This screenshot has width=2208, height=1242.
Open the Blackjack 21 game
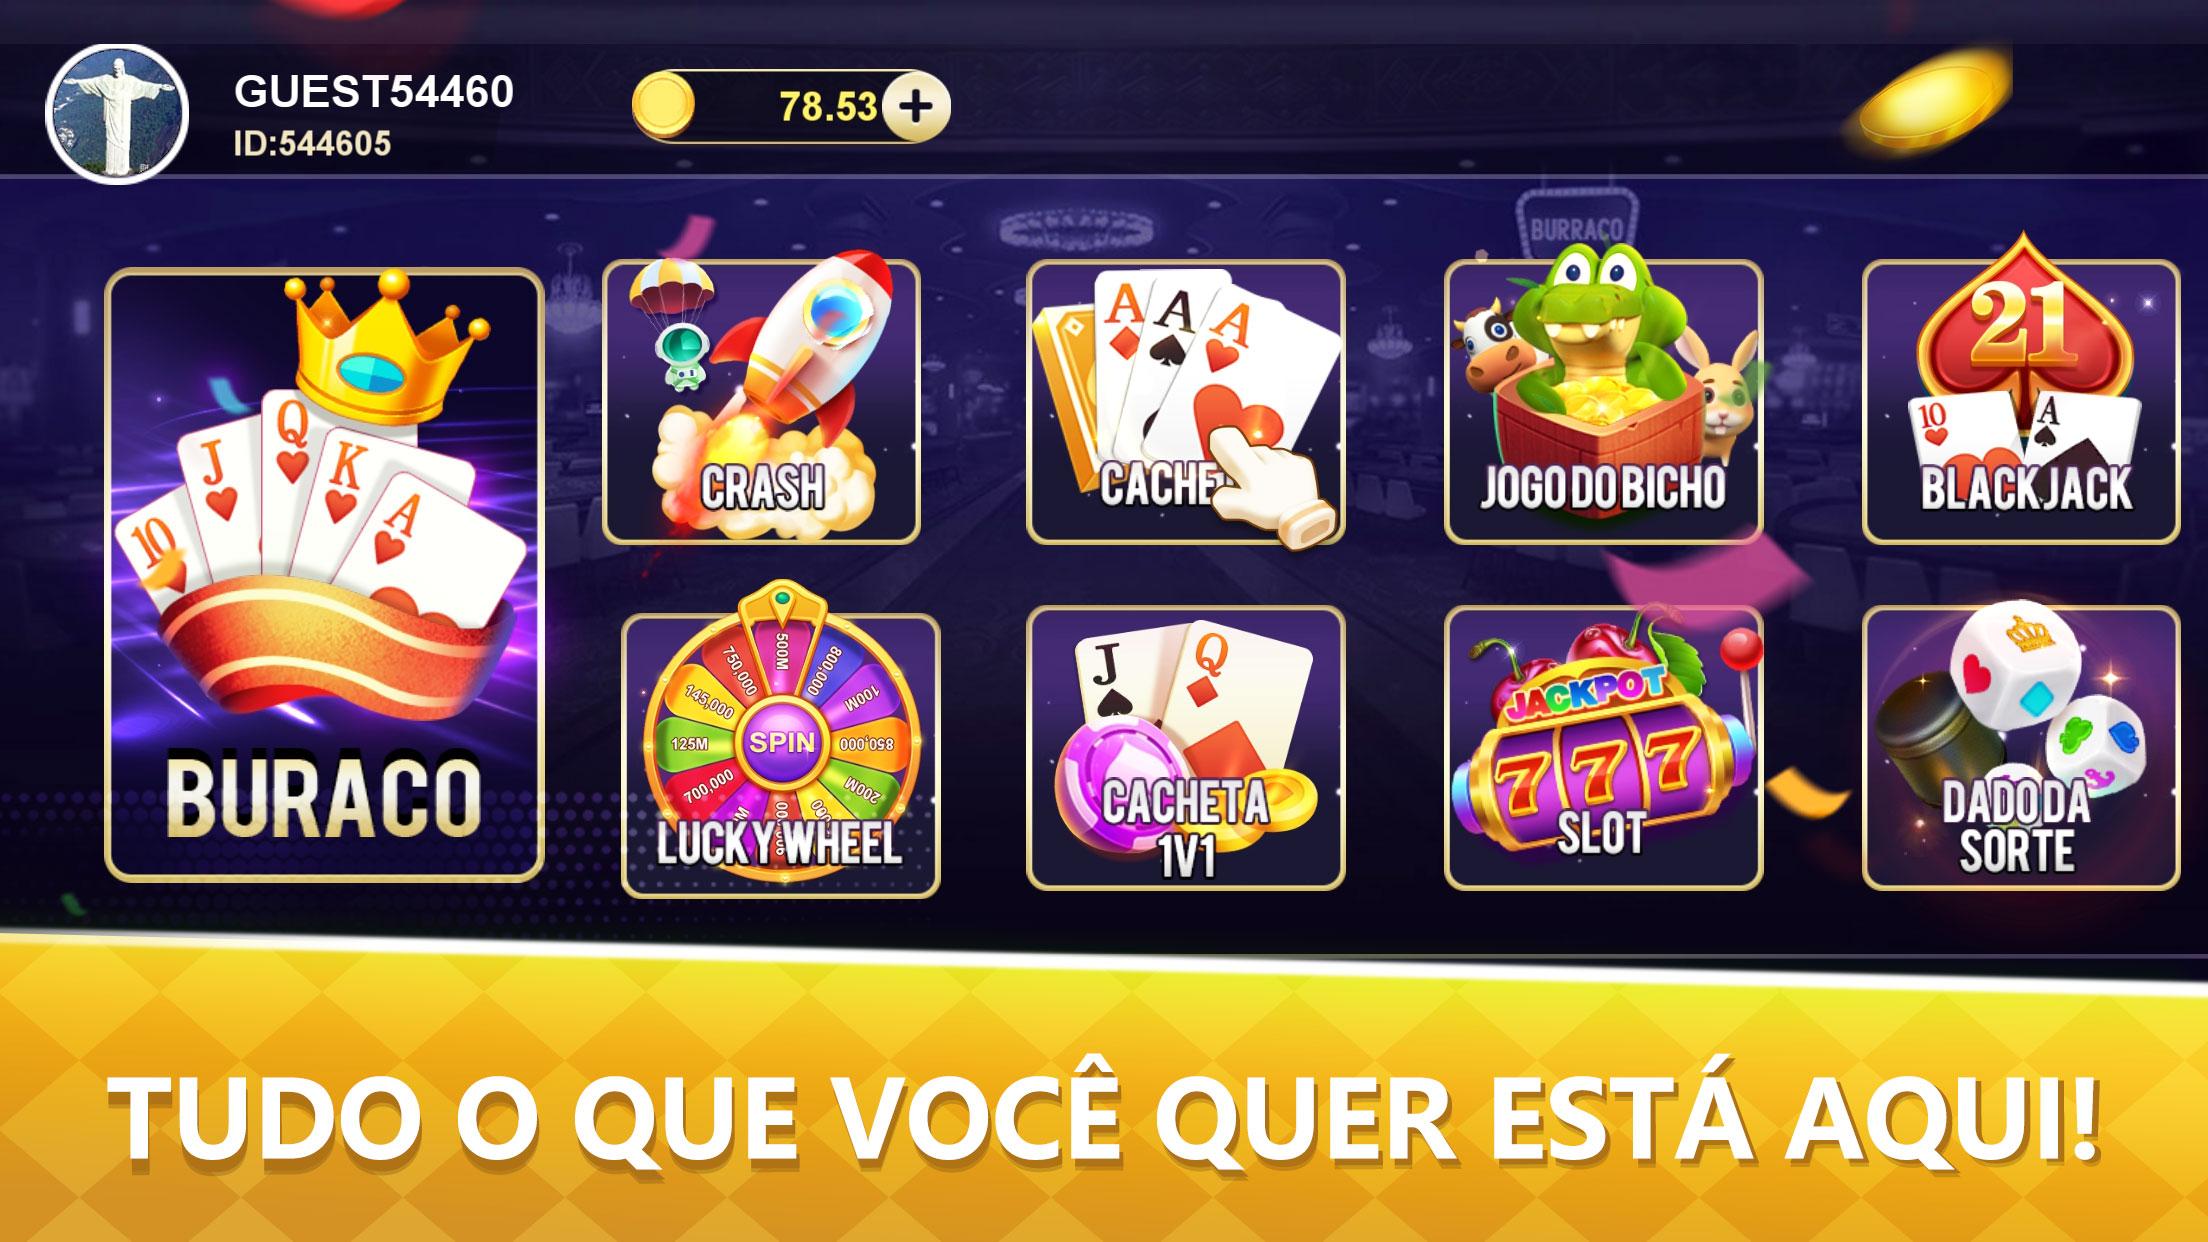tap(2021, 402)
